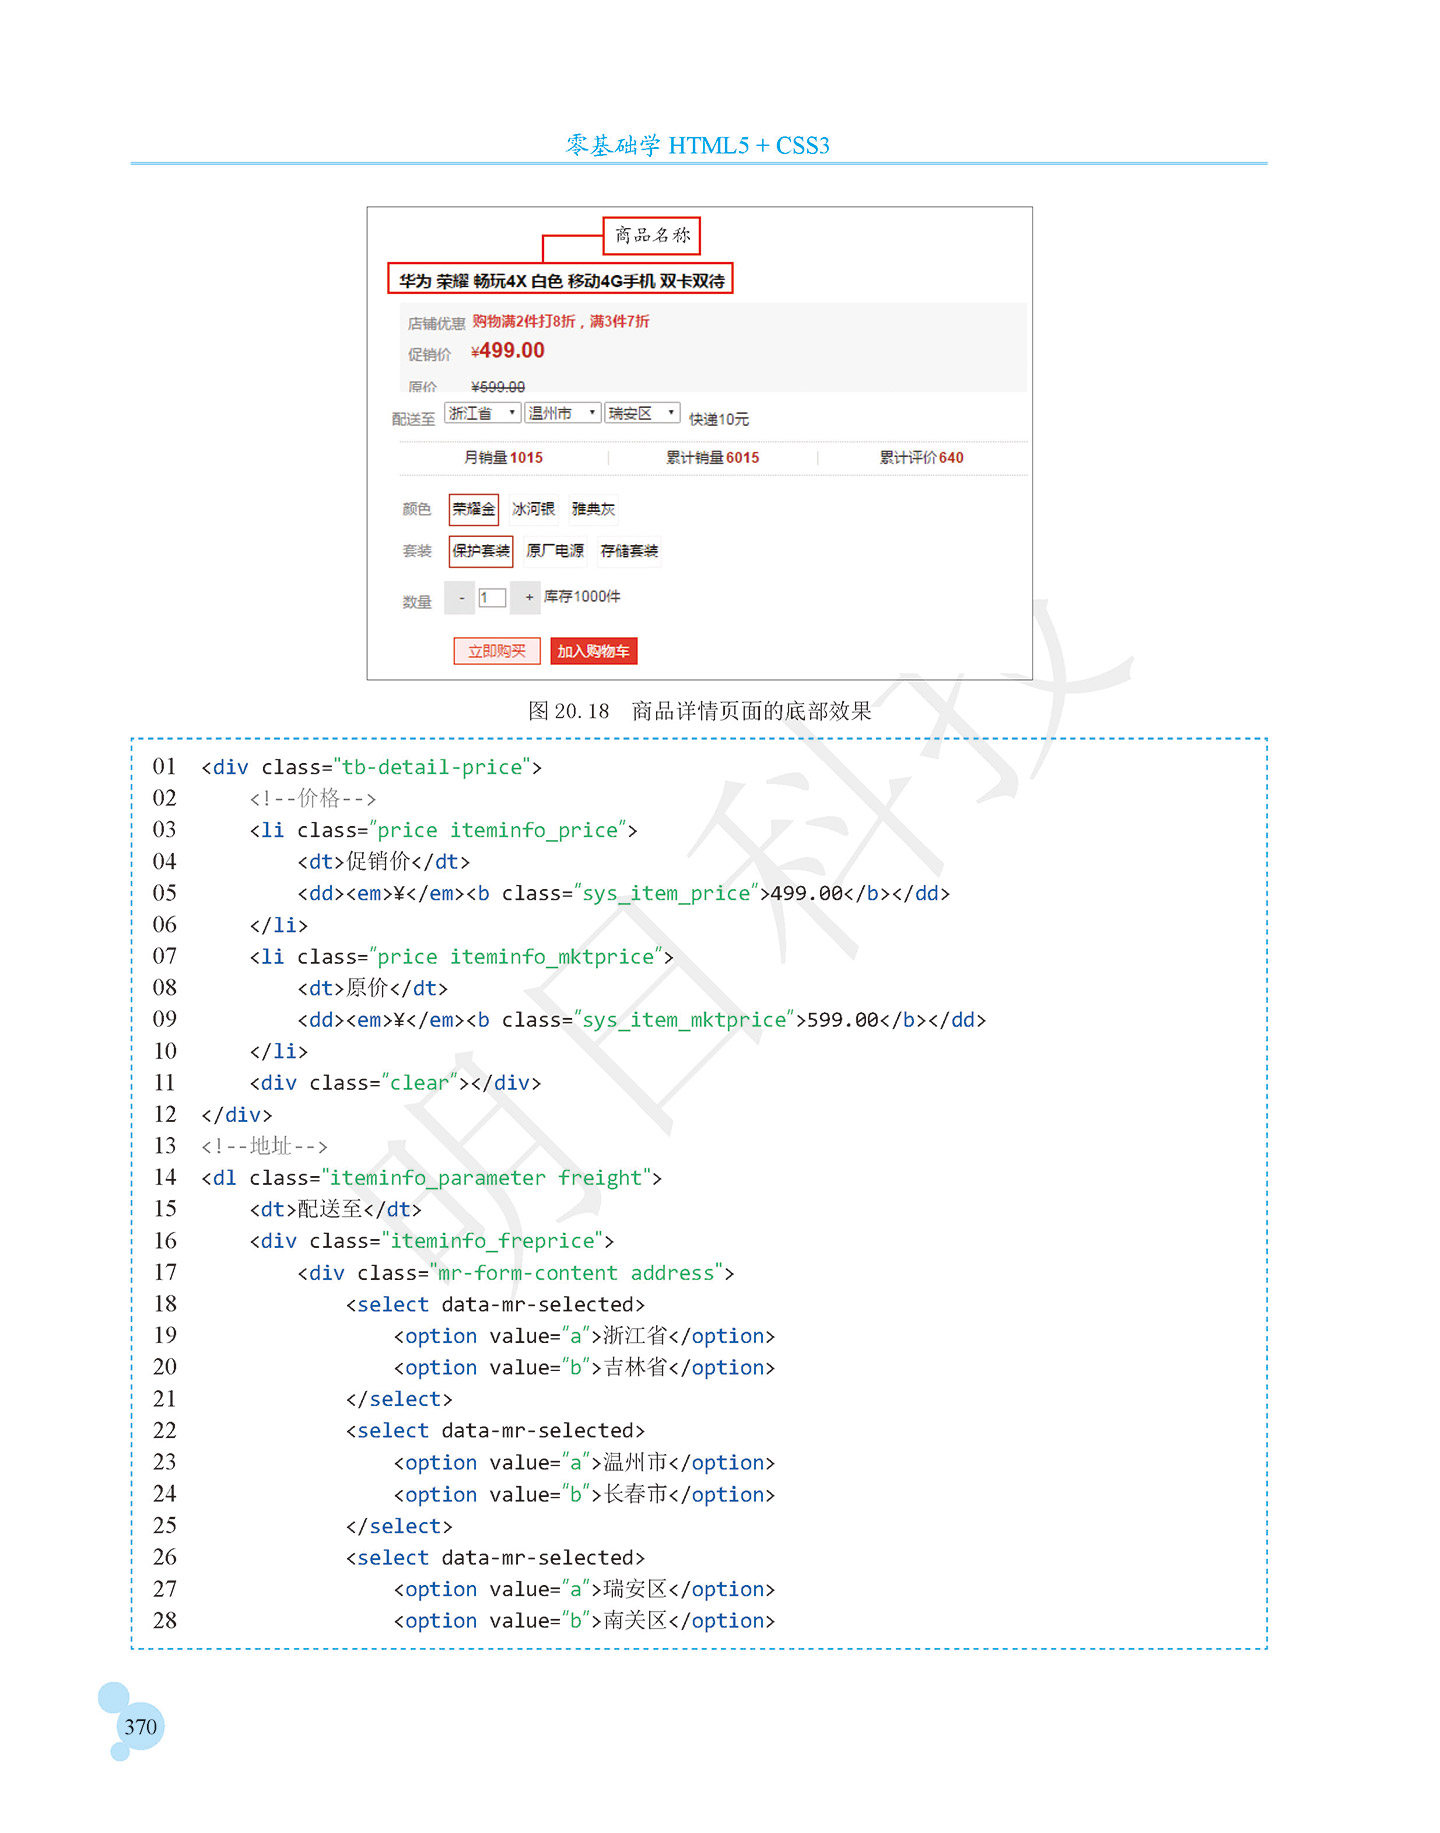
Task: Click the 月销量 1015 text
Action: click(x=503, y=458)
